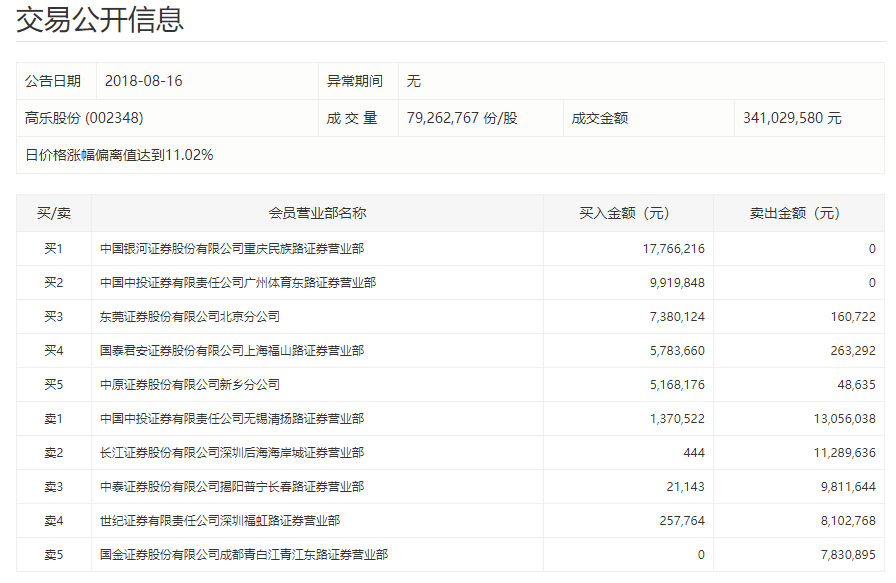The width and height of the screenshot is (896, 583).
Task: Click the 高乐股份 (002348) stock name
Action: coord(84,118)
